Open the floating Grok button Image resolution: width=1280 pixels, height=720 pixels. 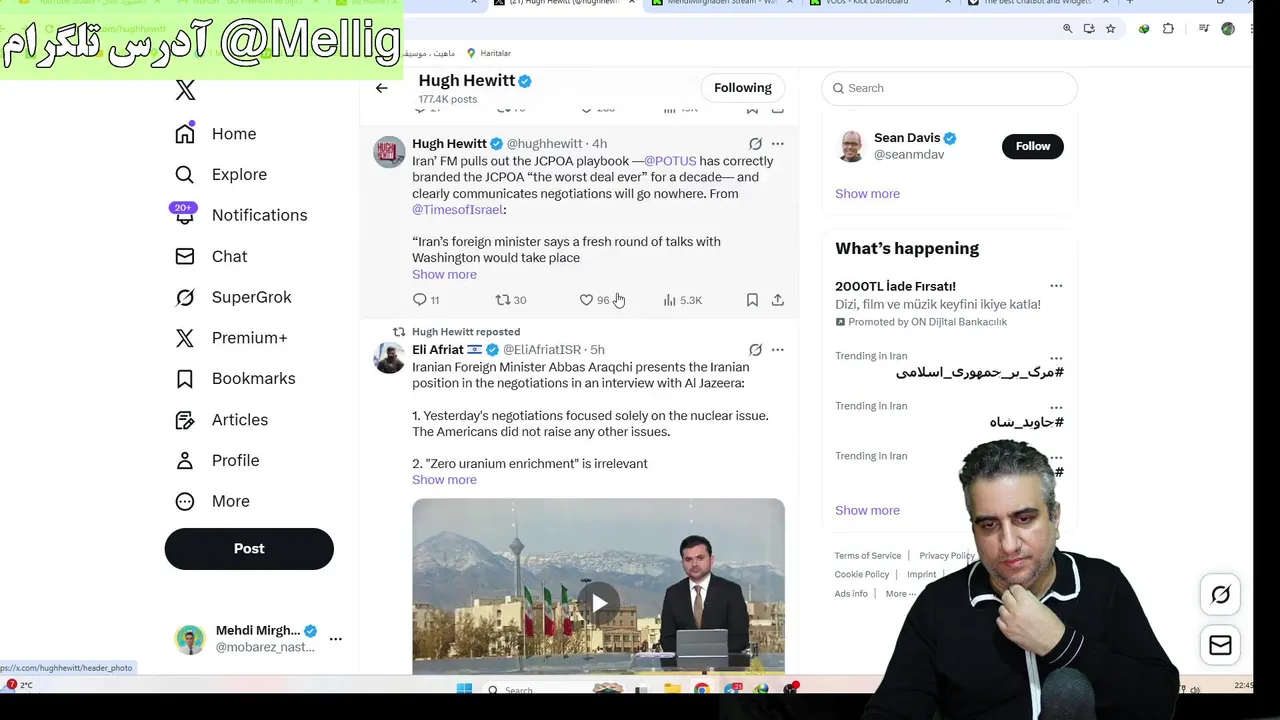point(1221,595)
